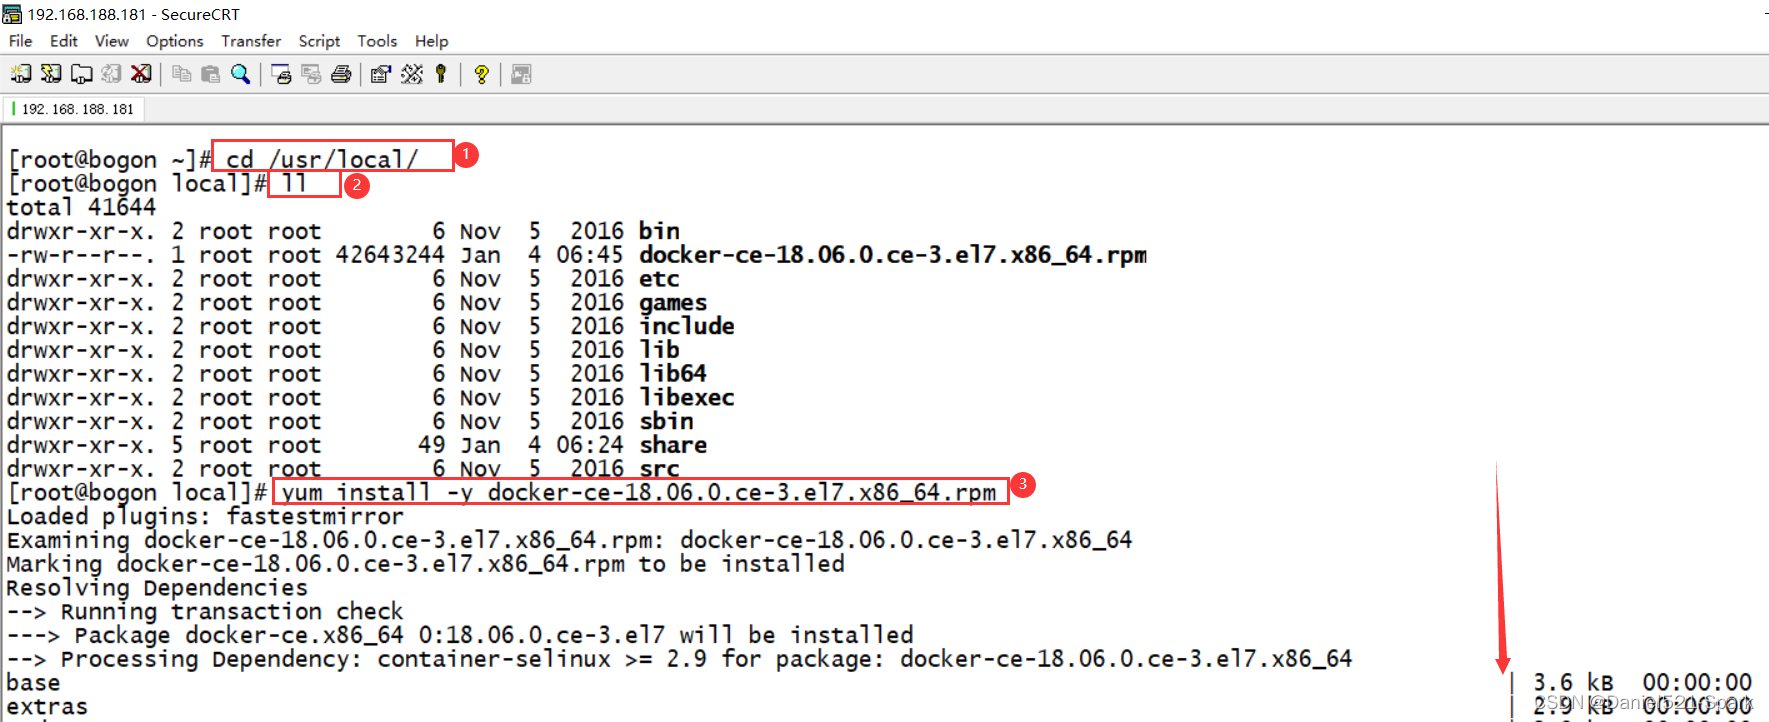Open Help via yellow question mark
The height and width of the screenshot is (722, 1769).
click(x=481, y=74)
